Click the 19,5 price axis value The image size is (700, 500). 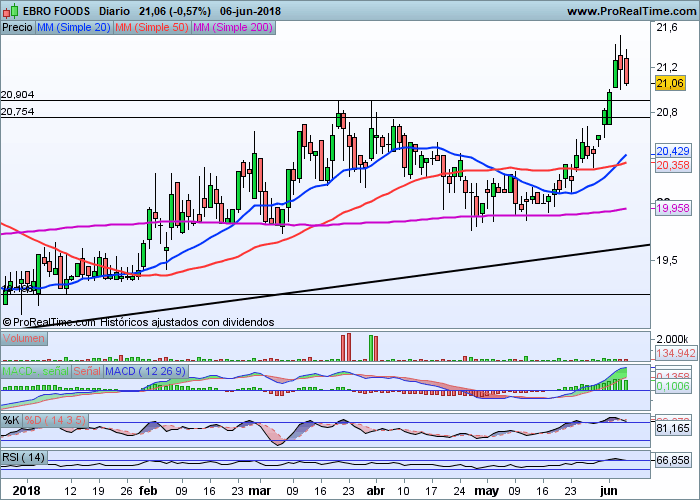point(667,260)
